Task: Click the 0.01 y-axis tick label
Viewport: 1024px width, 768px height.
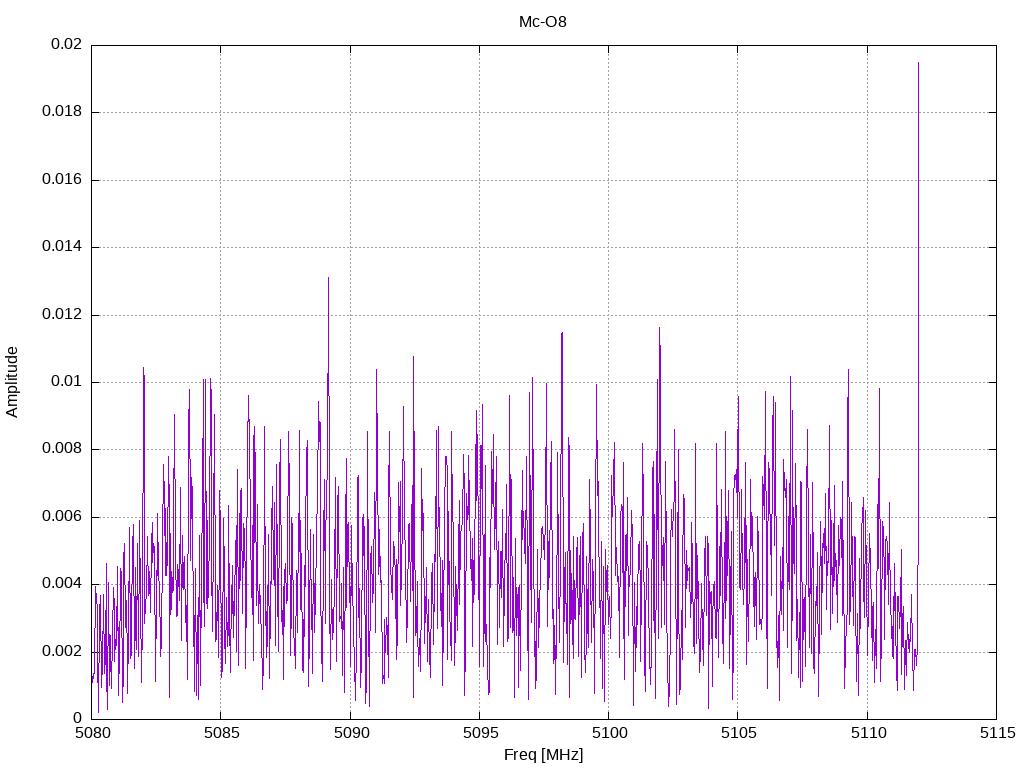Action: (x=66, y=382)
